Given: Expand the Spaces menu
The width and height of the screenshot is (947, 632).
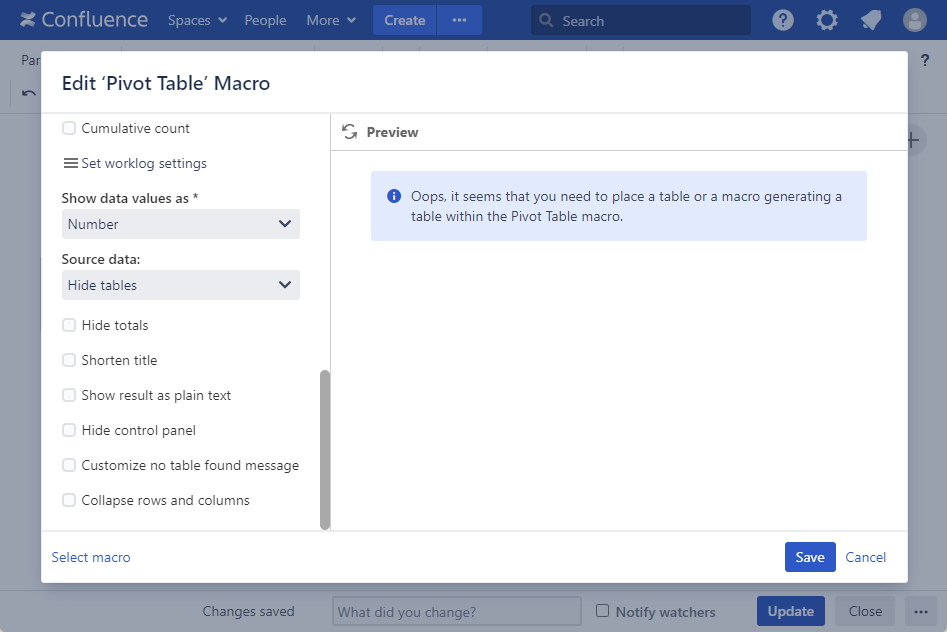Looking at the screenshot, I should 197,20.
